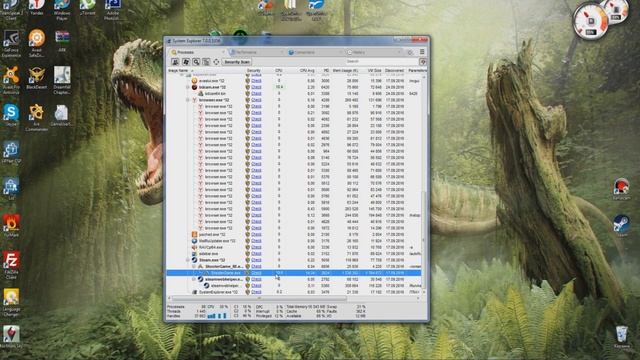Sort by the CPU column header
This screenshot has width=640, height=360.
click(x=279, y=71)
